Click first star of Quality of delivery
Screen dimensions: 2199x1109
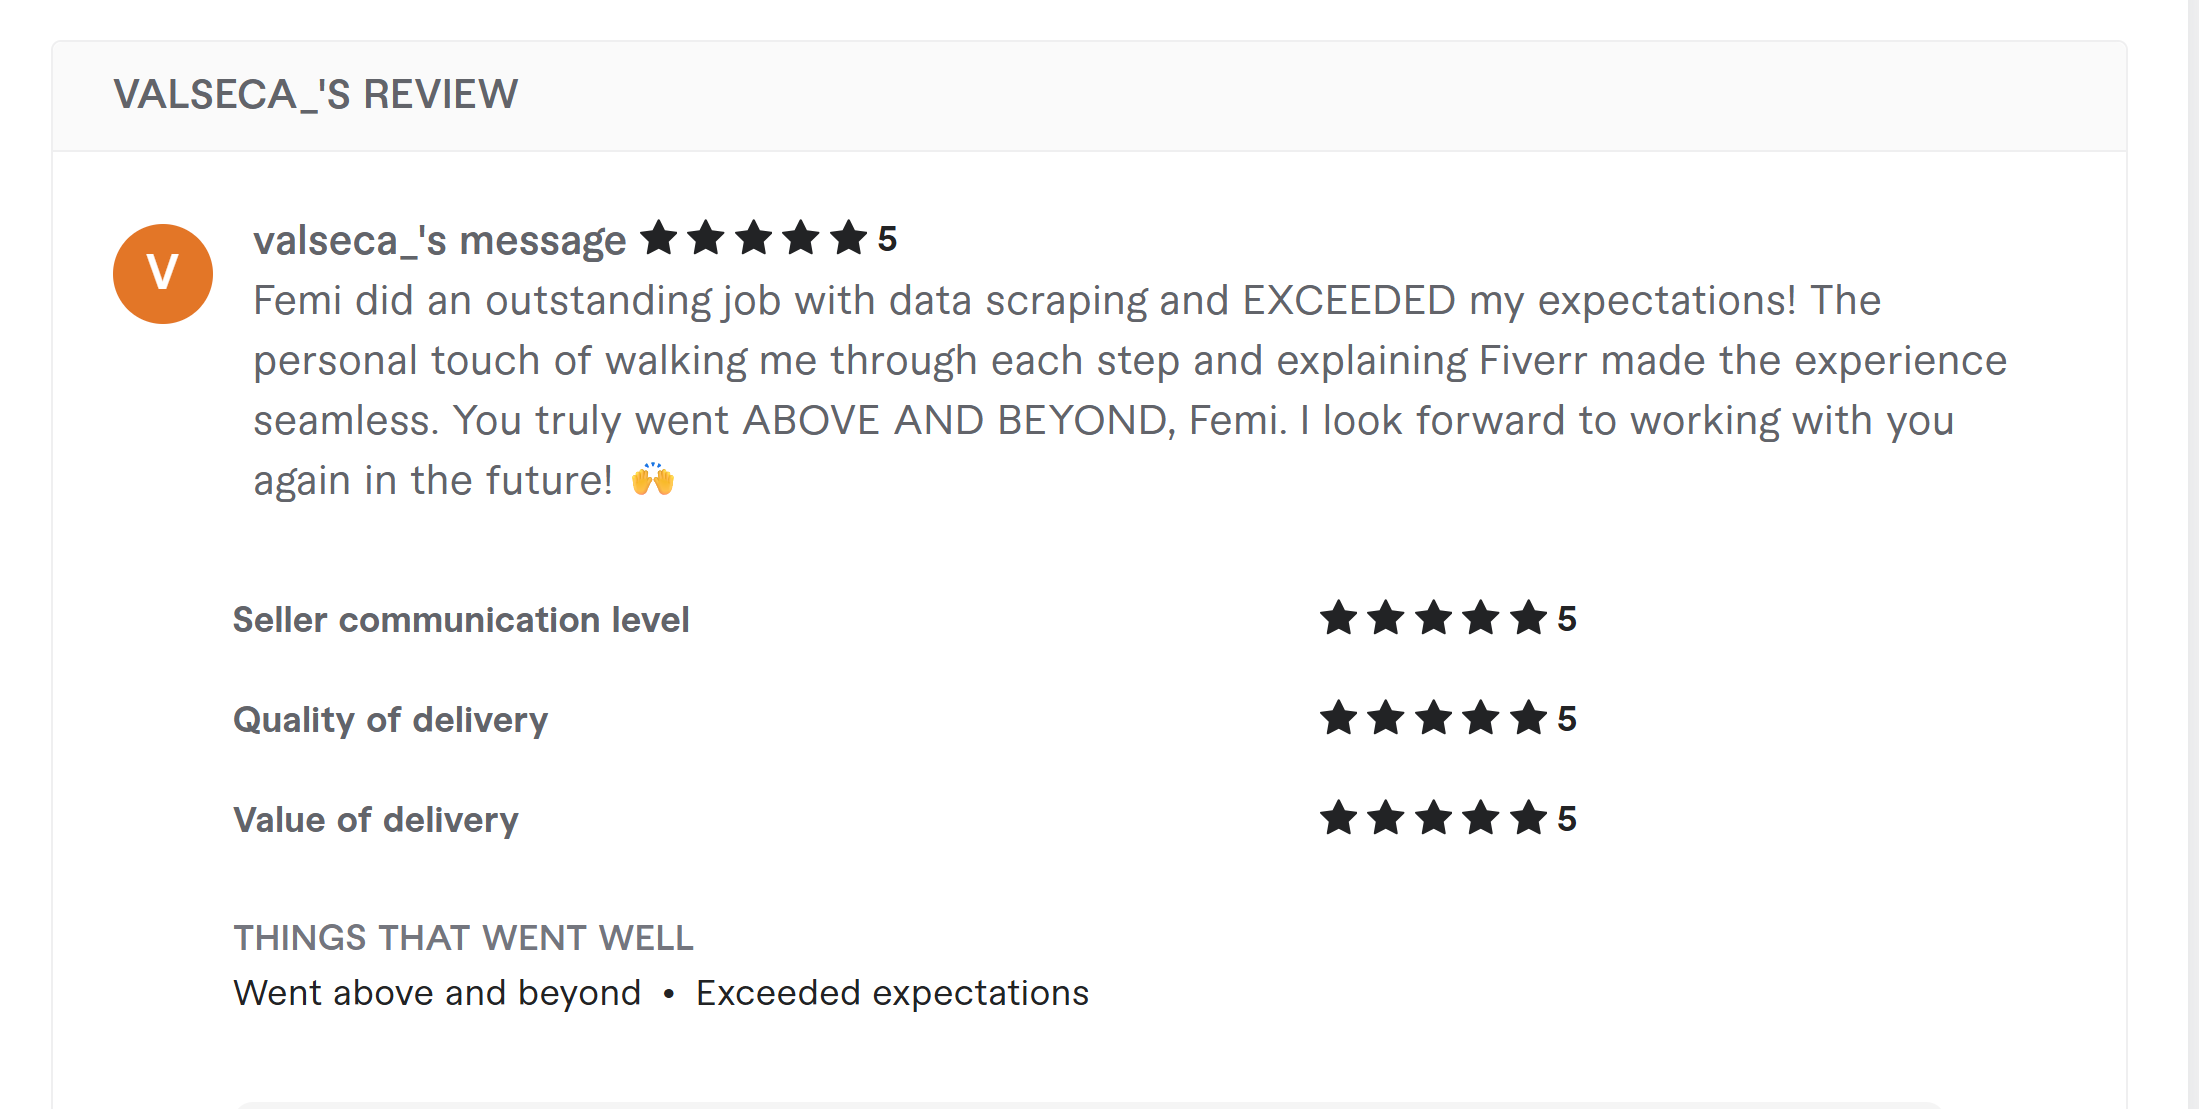pyautogui.click(x=1338, y=718)
